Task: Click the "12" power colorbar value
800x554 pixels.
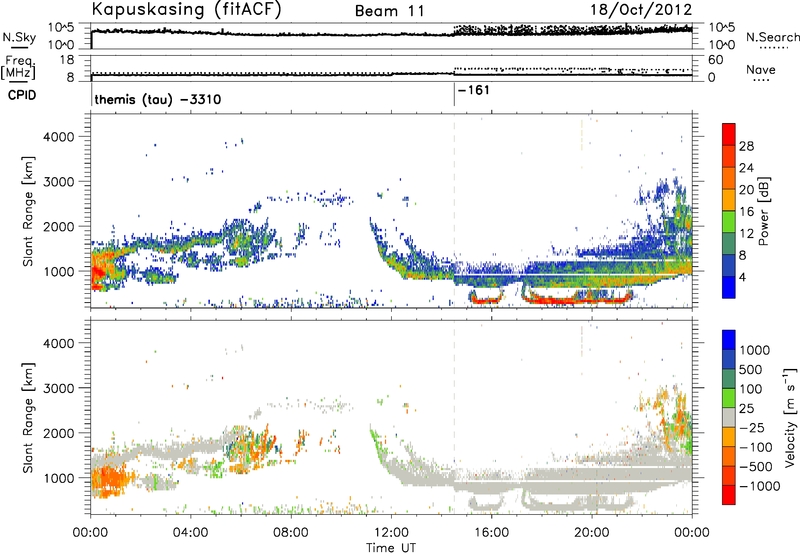Action: (746, 234)
